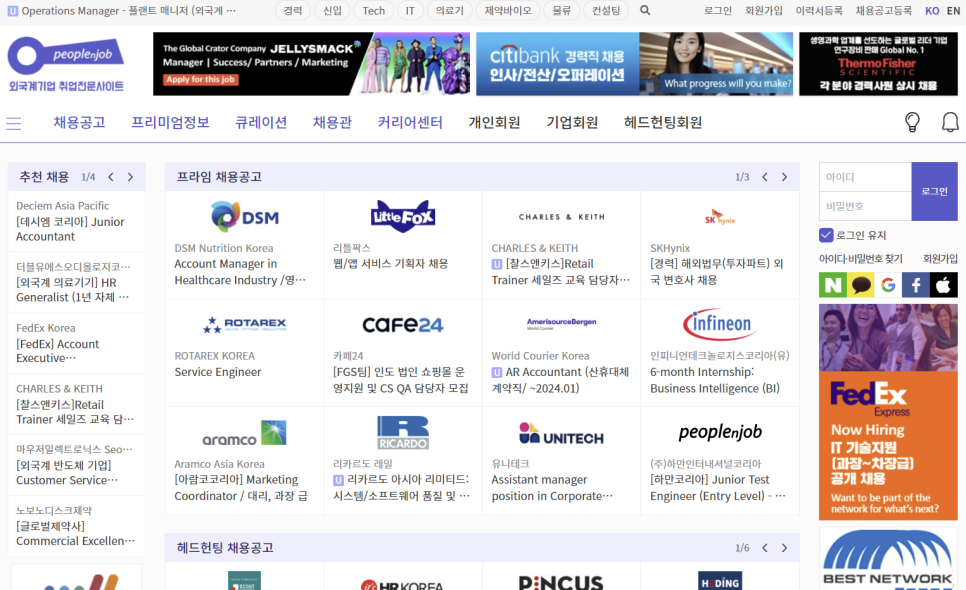966x590 pixels.
Task: Open the 큐레이션 menu
Action: click(261, 122)
